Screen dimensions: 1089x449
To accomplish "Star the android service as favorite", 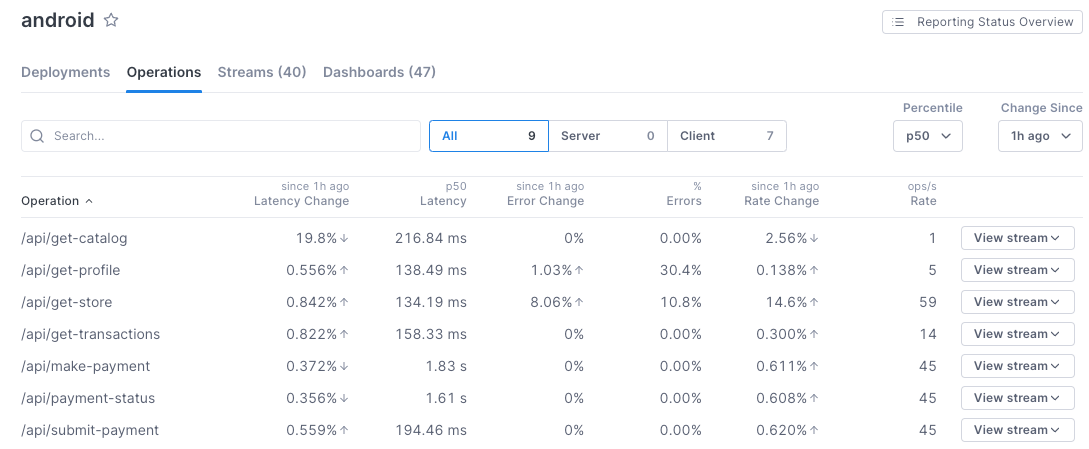I will click(111, 21).
